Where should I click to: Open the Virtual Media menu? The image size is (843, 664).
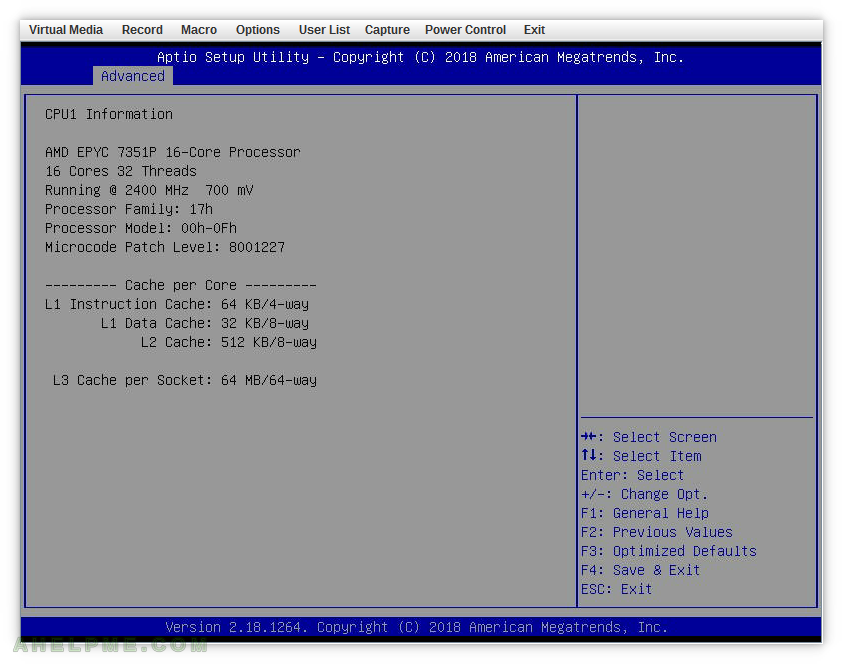pyautogui.click(x=66, y=30)
